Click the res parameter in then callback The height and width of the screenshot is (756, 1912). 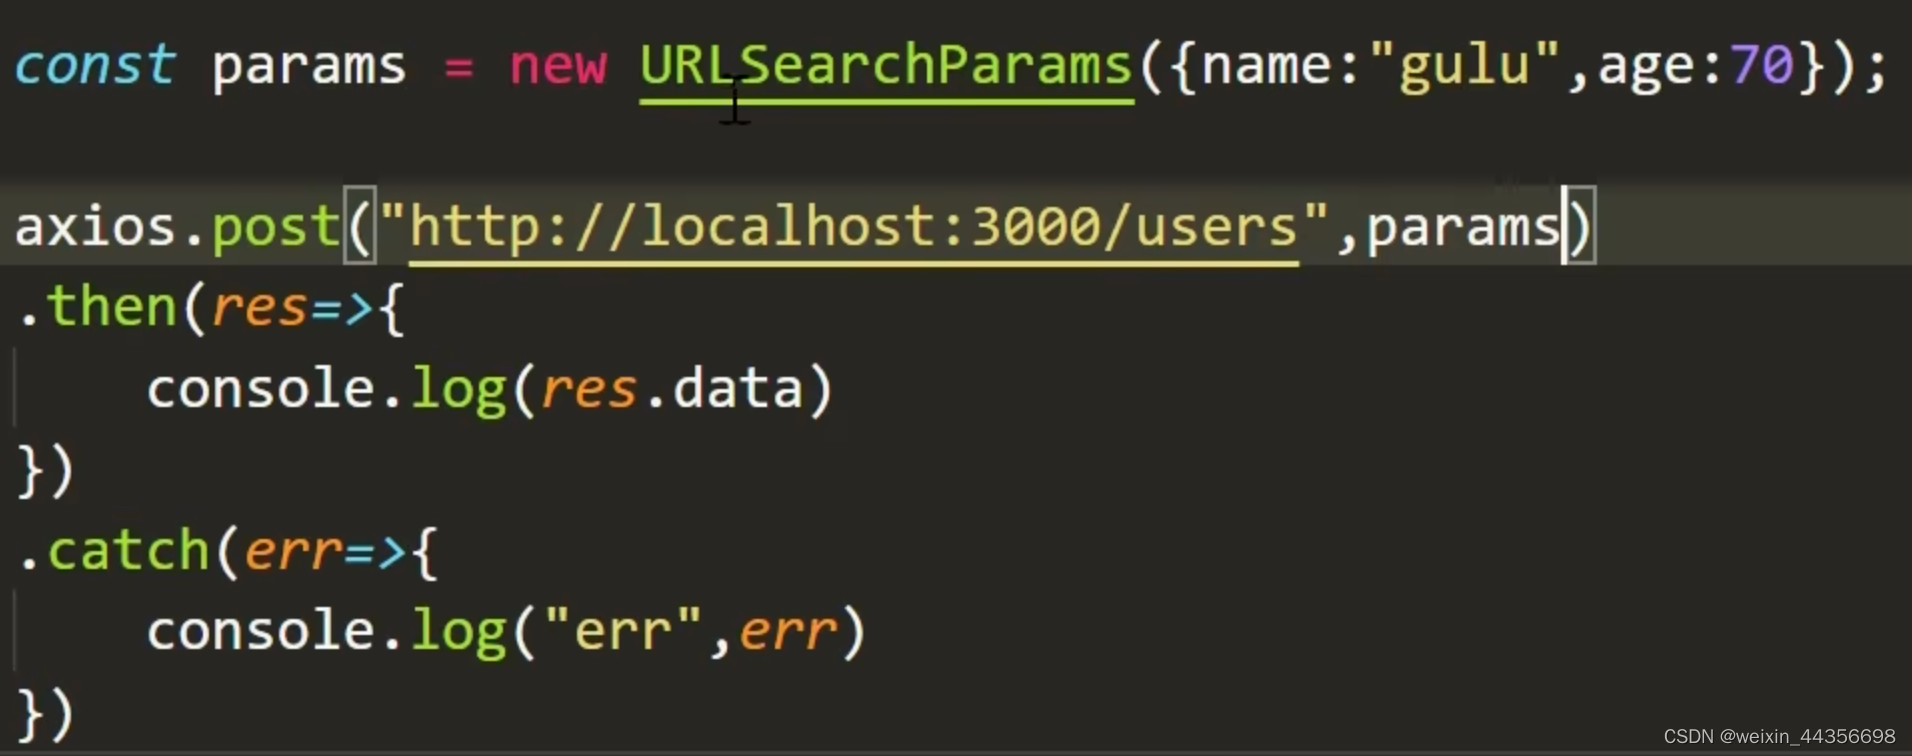tap(258, 308)
